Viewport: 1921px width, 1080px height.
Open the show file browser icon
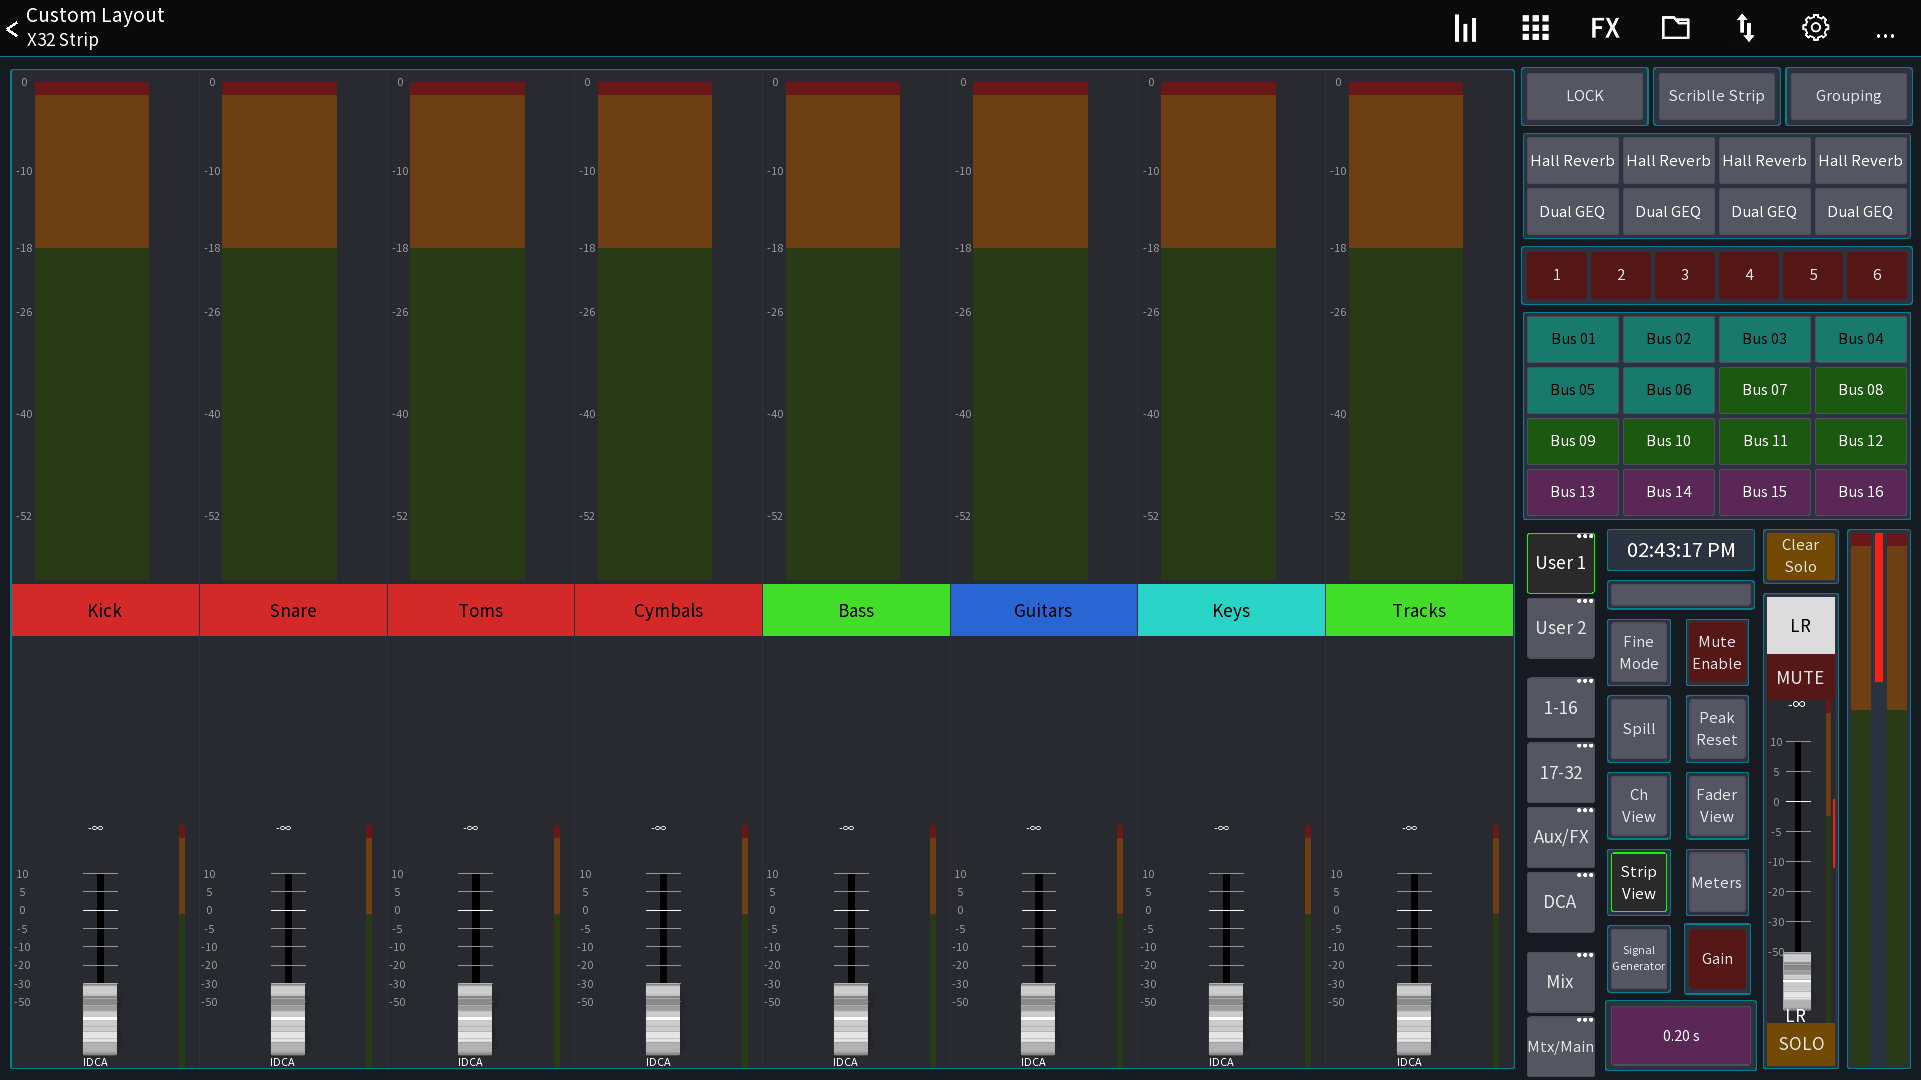1675,27
